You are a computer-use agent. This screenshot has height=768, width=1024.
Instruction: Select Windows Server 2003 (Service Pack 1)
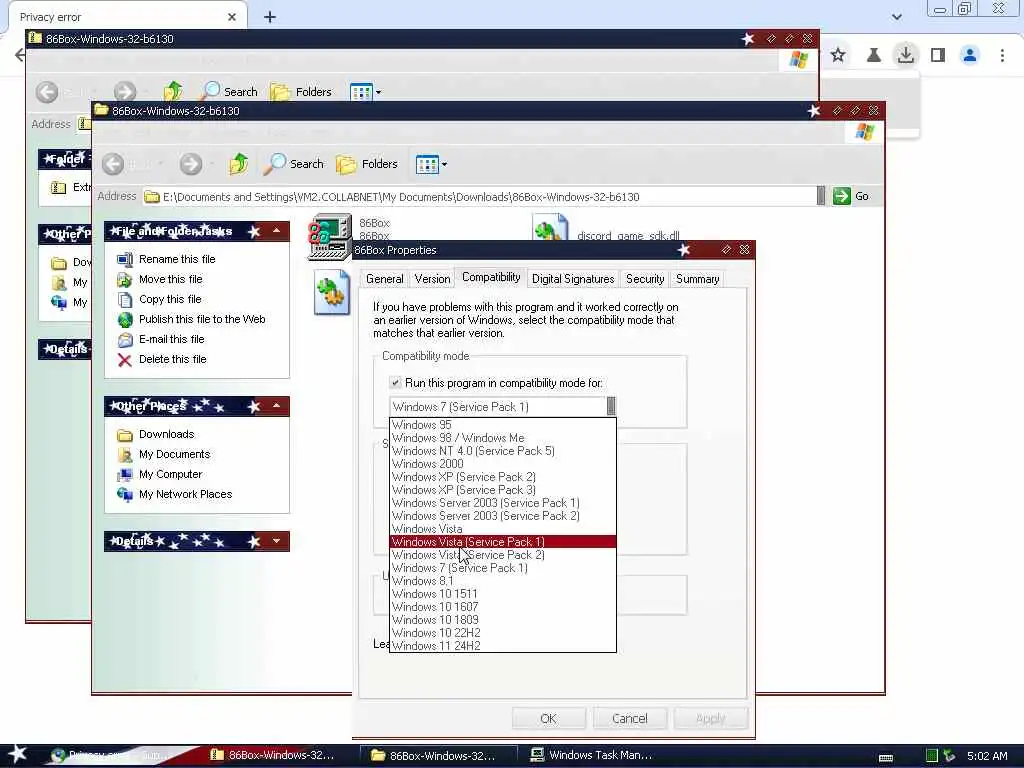pyautogui.click(x=502, y=503)
